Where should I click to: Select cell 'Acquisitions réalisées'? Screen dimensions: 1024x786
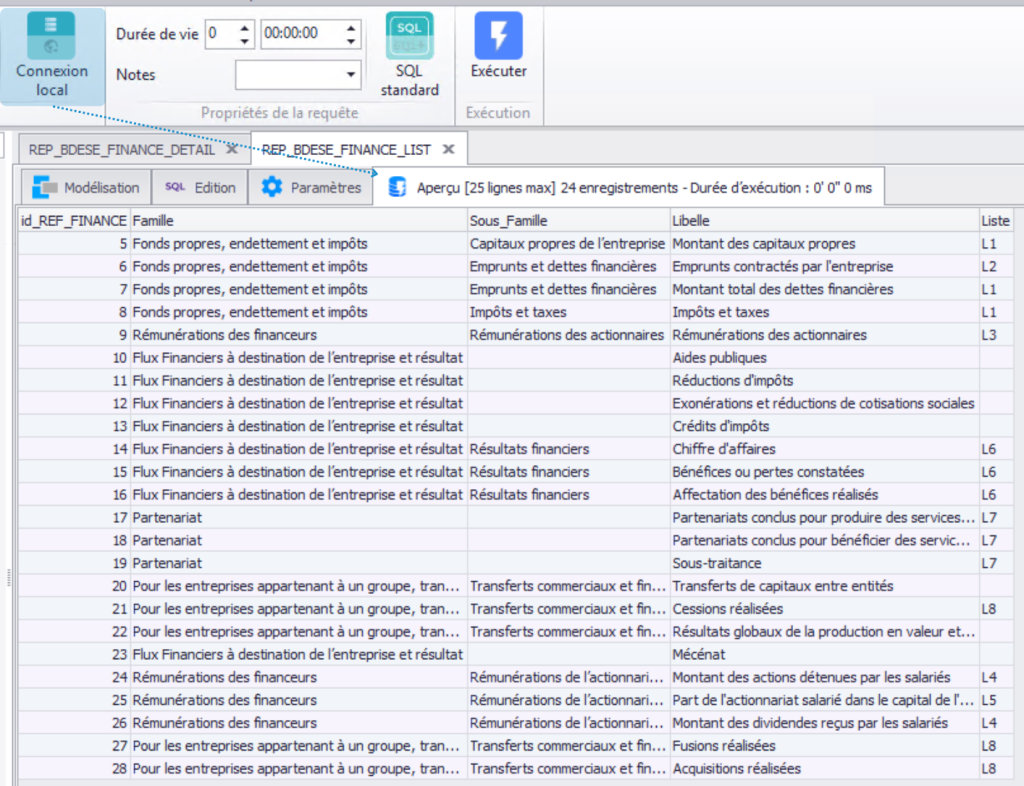(824, 769)
